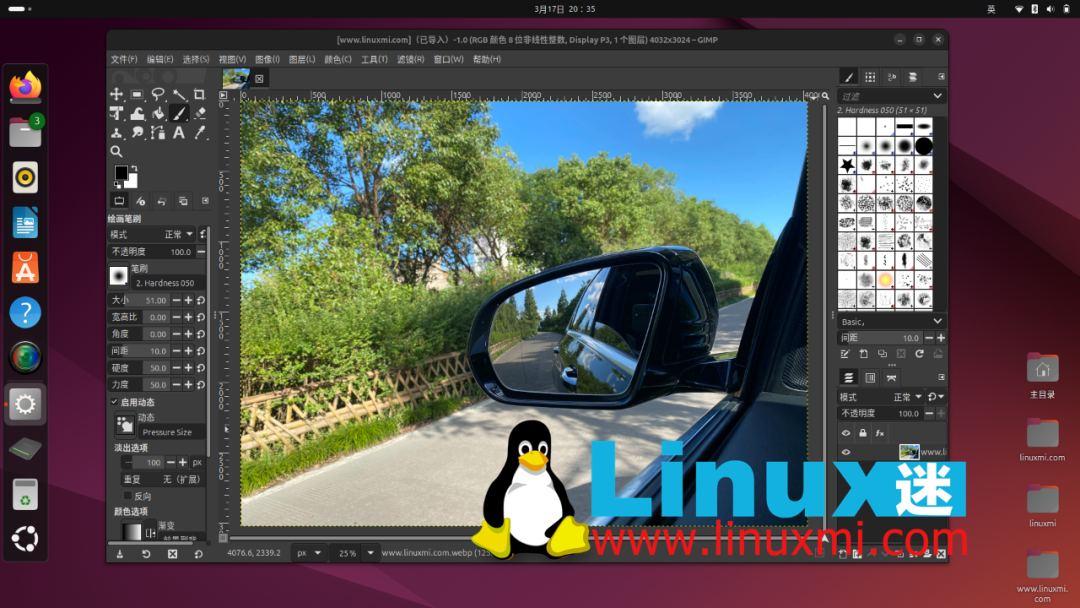Image resolution: width=1080 pixels, height=608 pixels.
Task: Open the px unit dropdown in status bar
Action: (x=309, y=553)
